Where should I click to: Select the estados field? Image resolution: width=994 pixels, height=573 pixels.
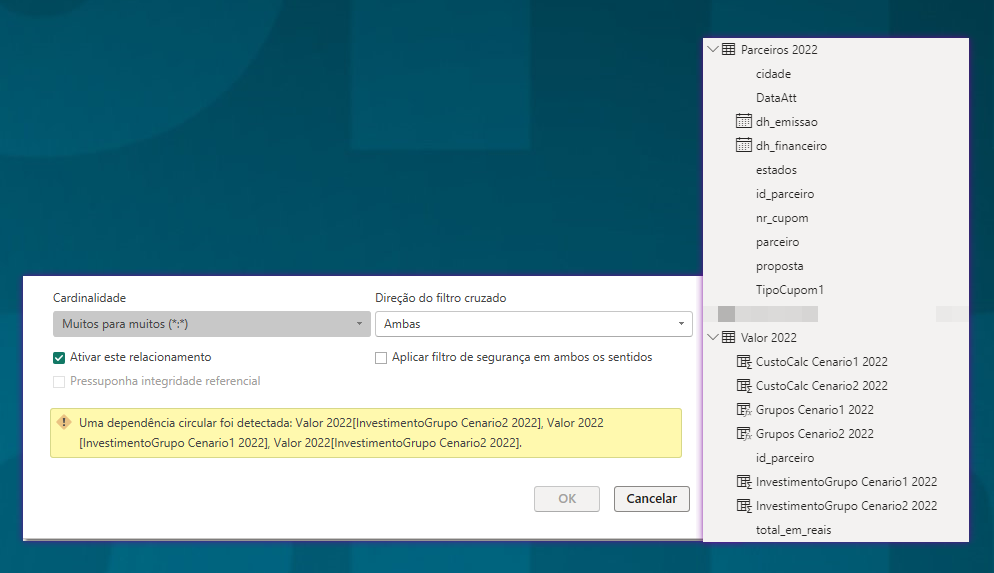(776, 170)
